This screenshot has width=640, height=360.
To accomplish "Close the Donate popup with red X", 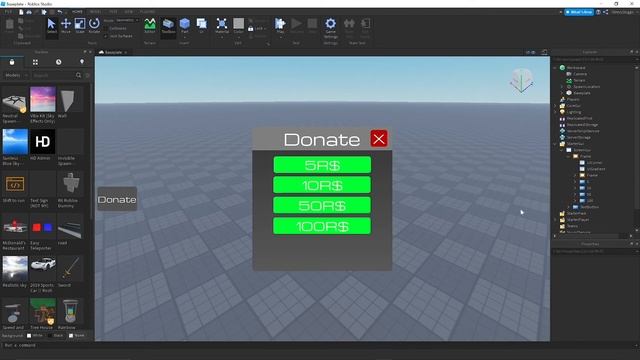I will (379, 139).
